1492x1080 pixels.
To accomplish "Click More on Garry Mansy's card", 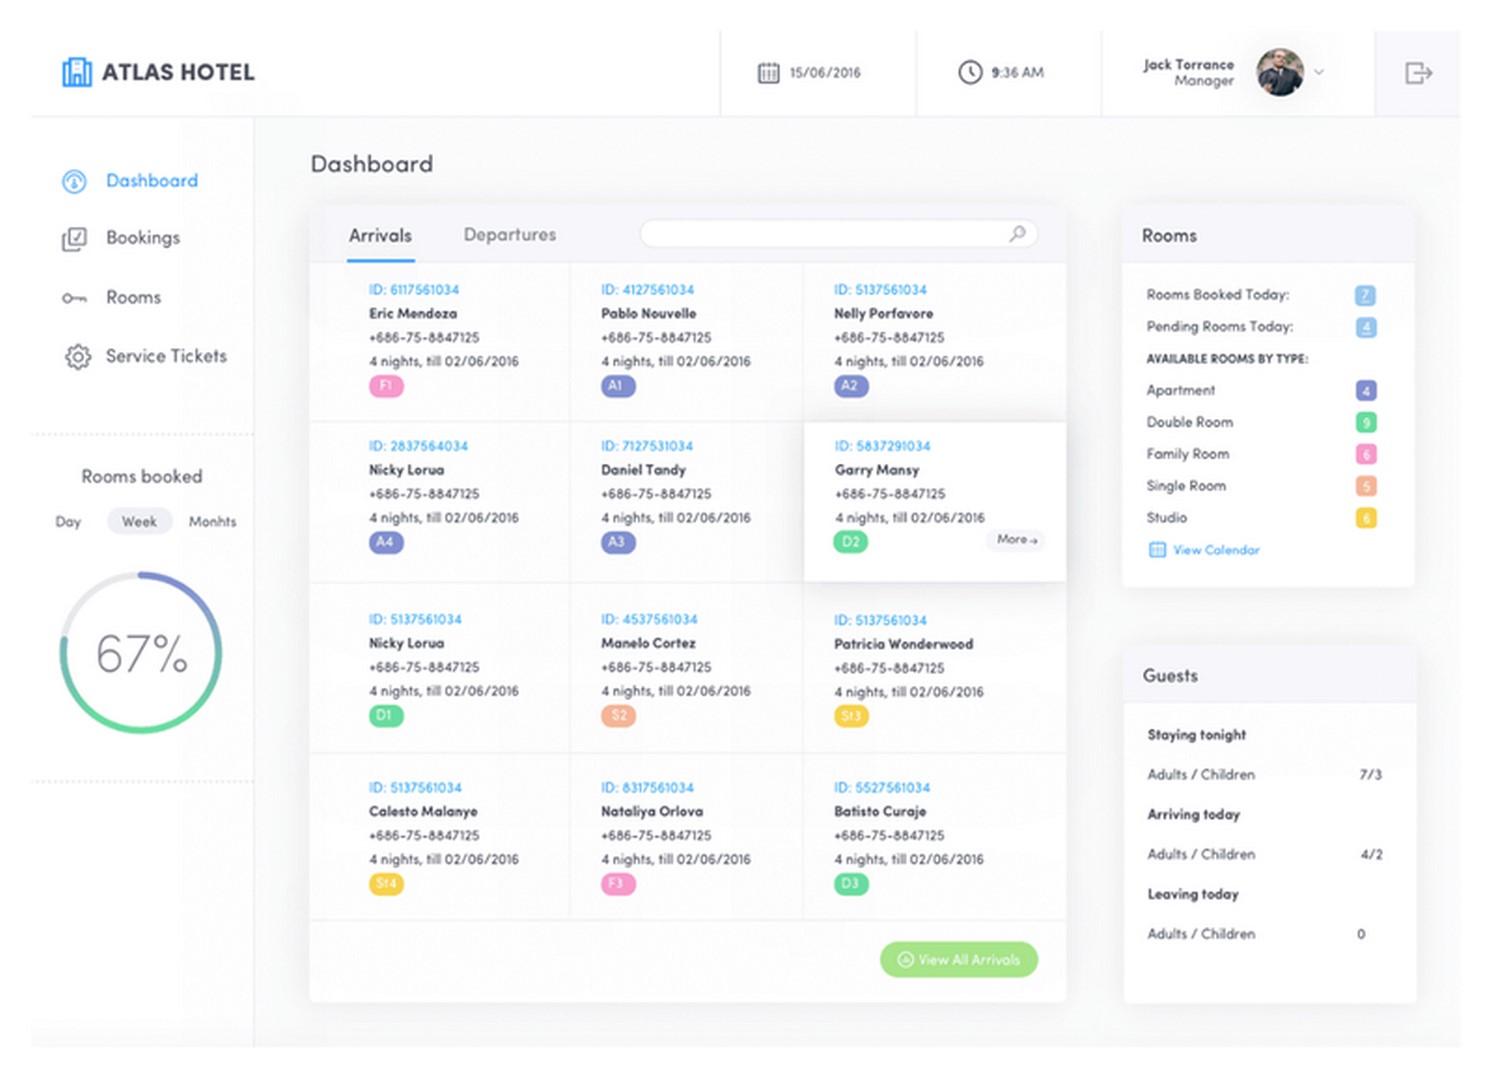I will [x=1014, y=540].
